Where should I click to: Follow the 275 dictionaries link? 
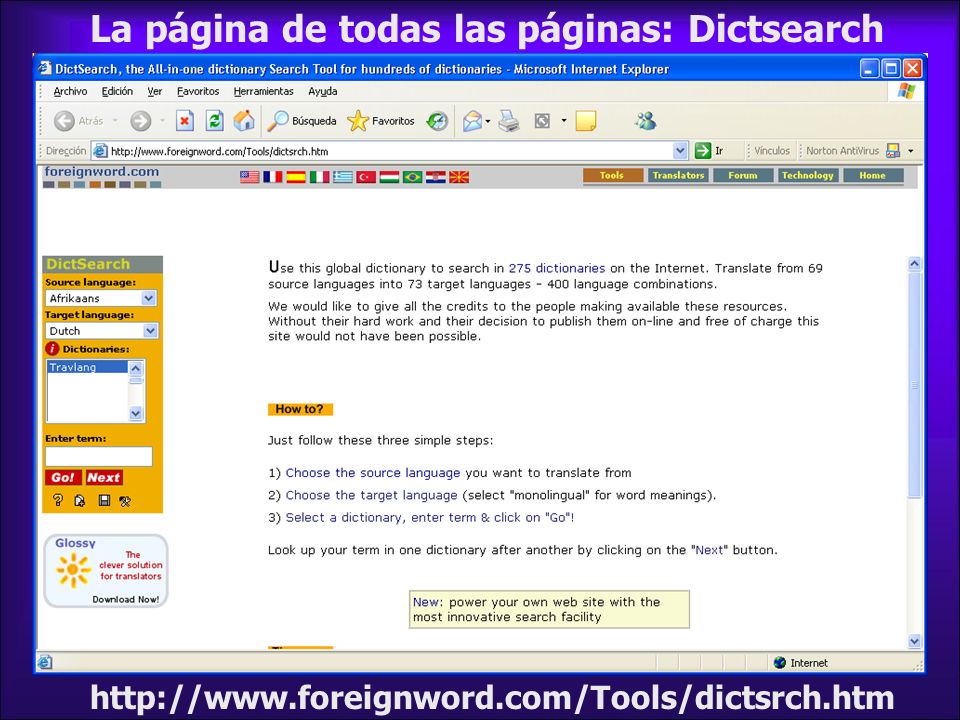coord(557,268)
